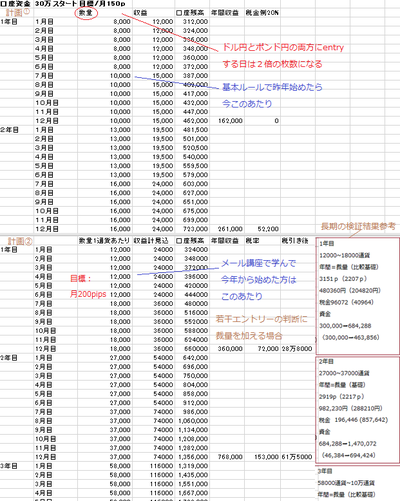Click the 税引き後 column header

[x=295, y=241]
